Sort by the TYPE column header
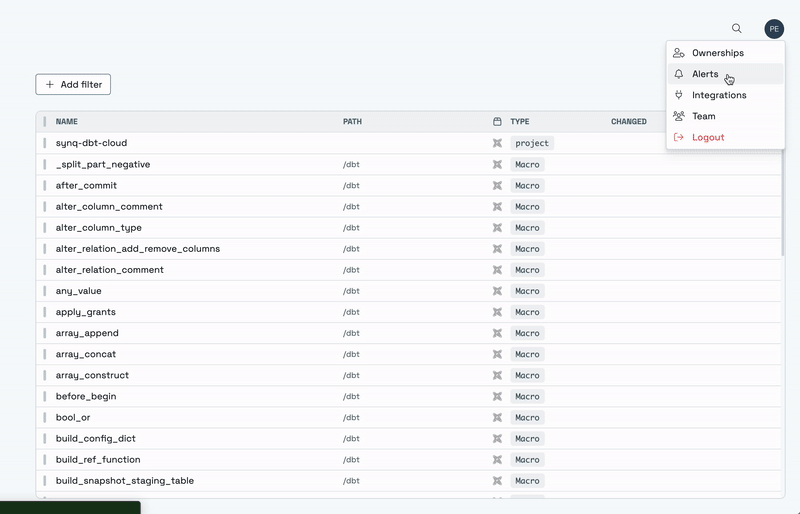Viewport: 800px width, 514px height. pyautogui.click(x=520, y=121)
